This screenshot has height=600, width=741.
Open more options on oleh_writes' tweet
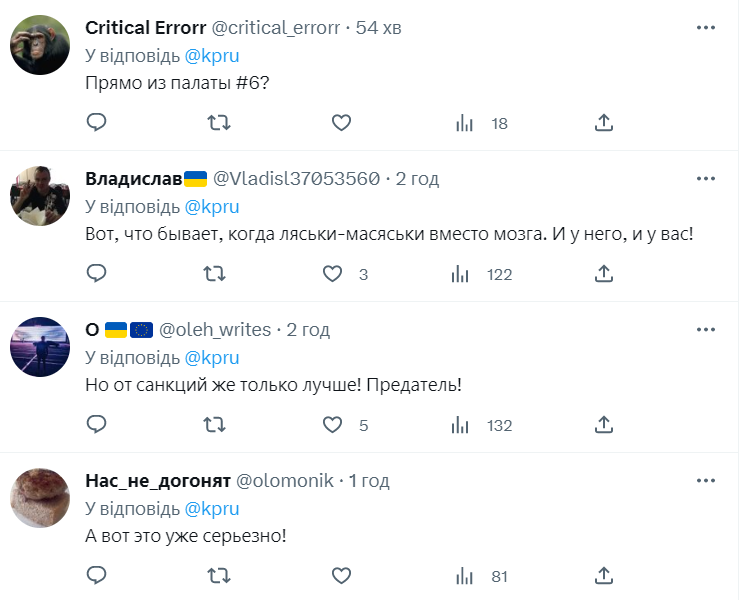click(x=706, y=329)
